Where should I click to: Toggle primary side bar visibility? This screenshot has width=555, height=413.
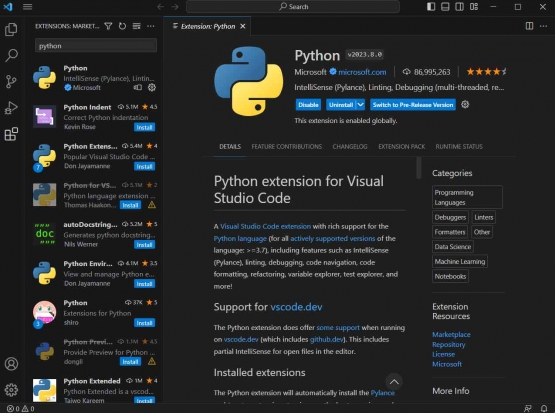431,7
